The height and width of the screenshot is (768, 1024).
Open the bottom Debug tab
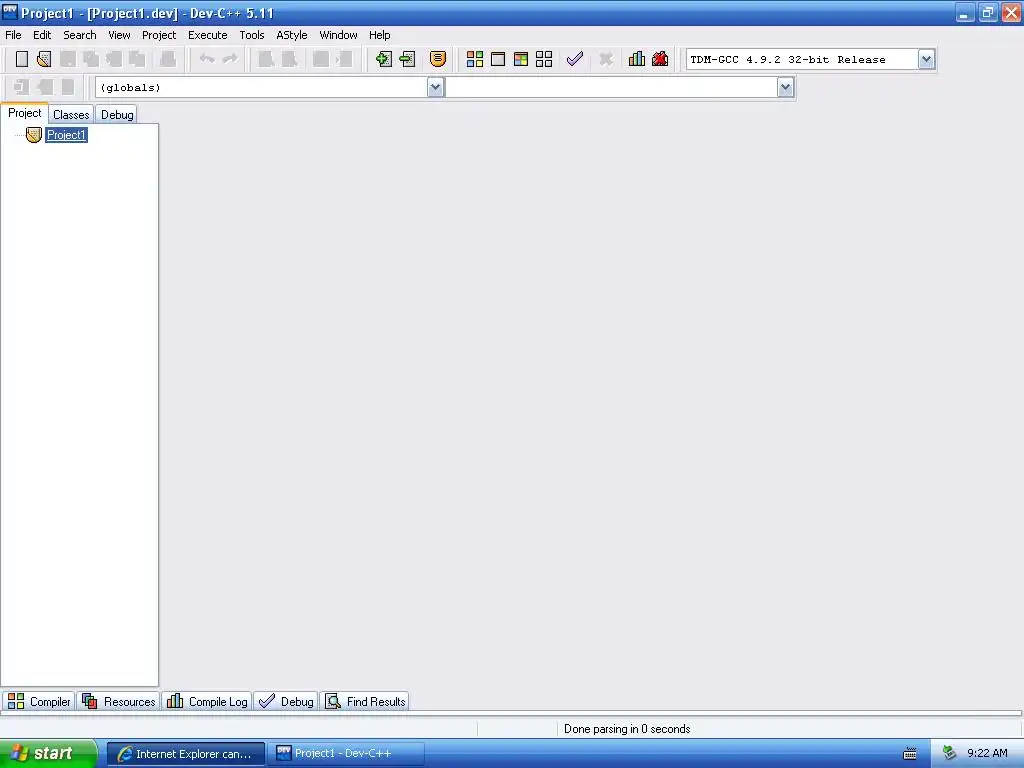tap(286, 701)
